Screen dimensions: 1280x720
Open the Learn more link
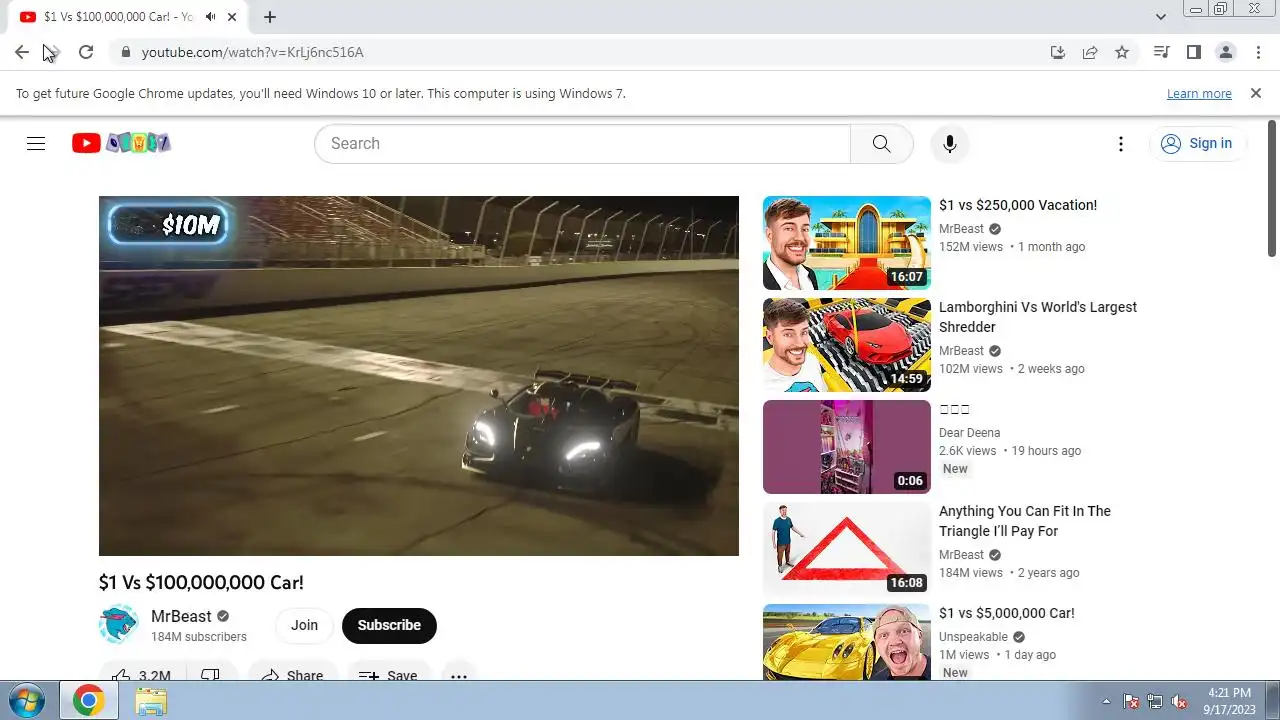point(1199,94)
